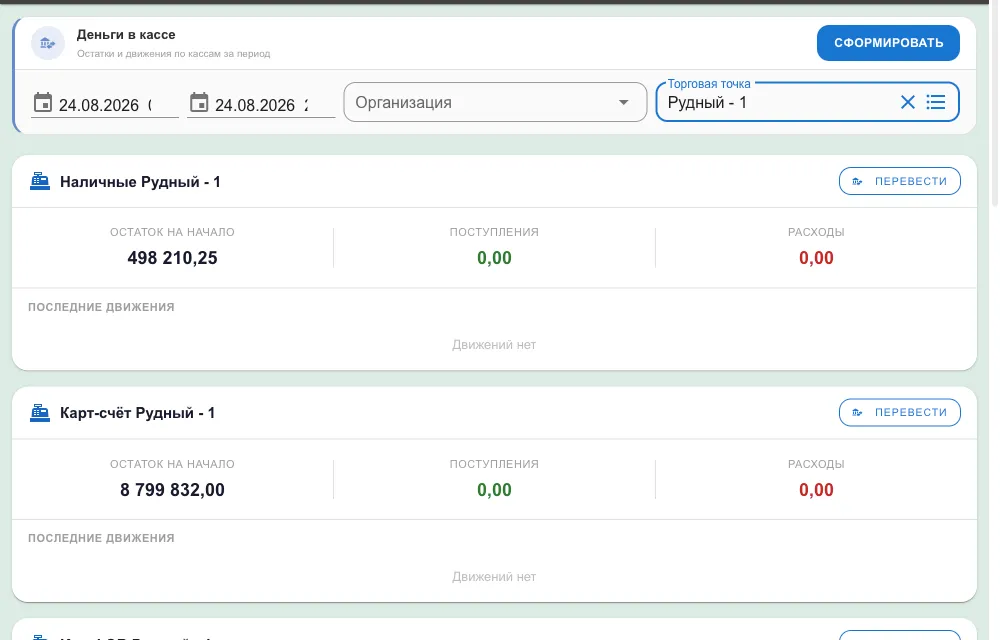This screenshot has height=640, width=1000.
Task: Clear the Торговая точка field value
Action: click(908, 102)
